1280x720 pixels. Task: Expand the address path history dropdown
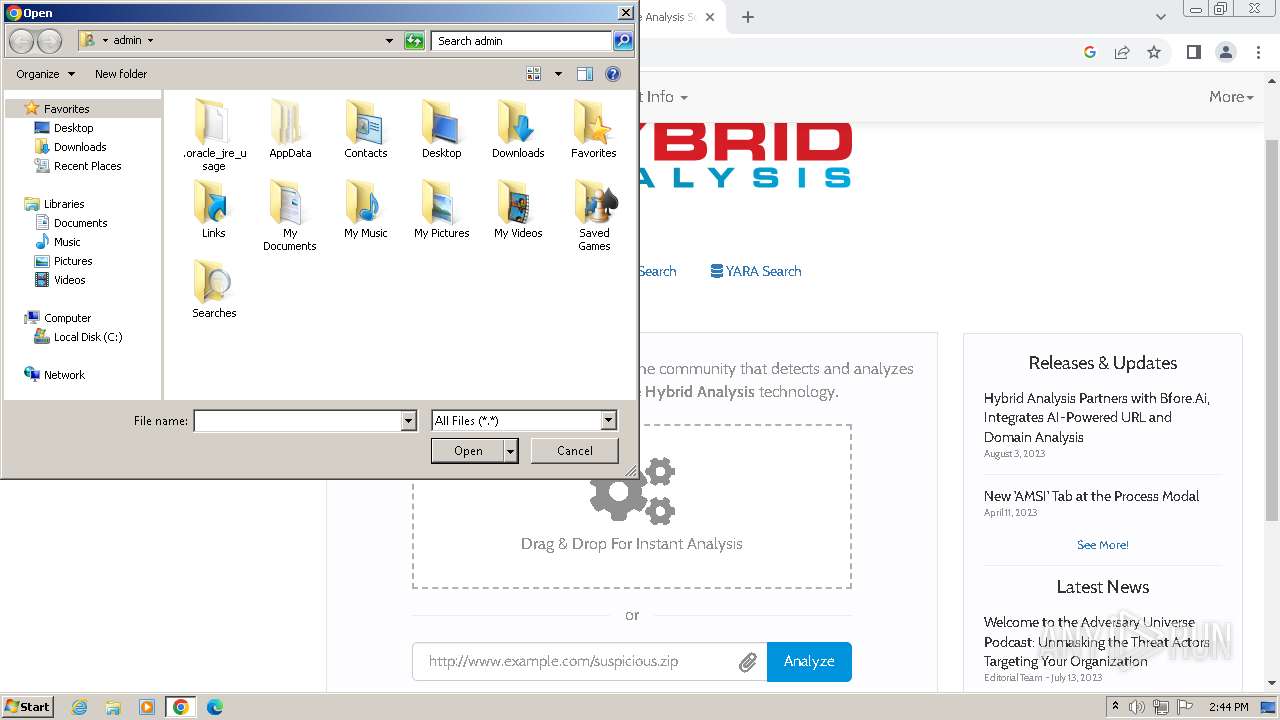tap(390, 41)
